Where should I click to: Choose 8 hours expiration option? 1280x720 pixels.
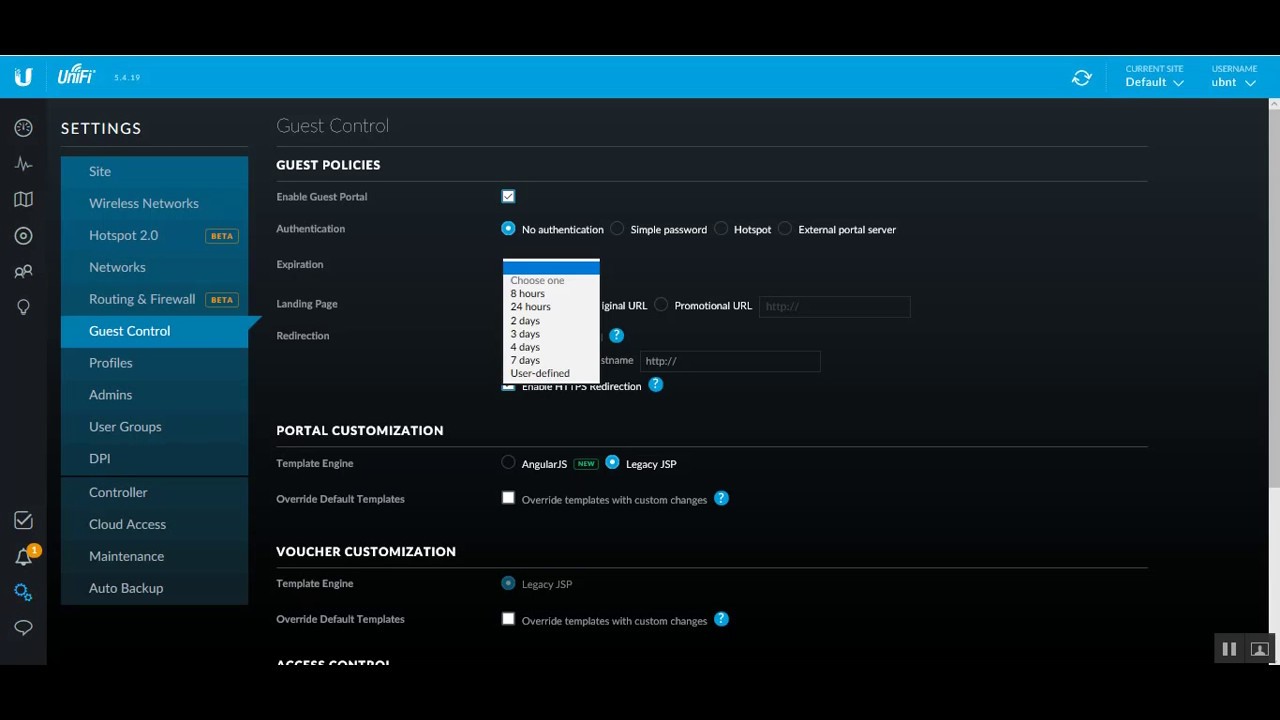551,294
